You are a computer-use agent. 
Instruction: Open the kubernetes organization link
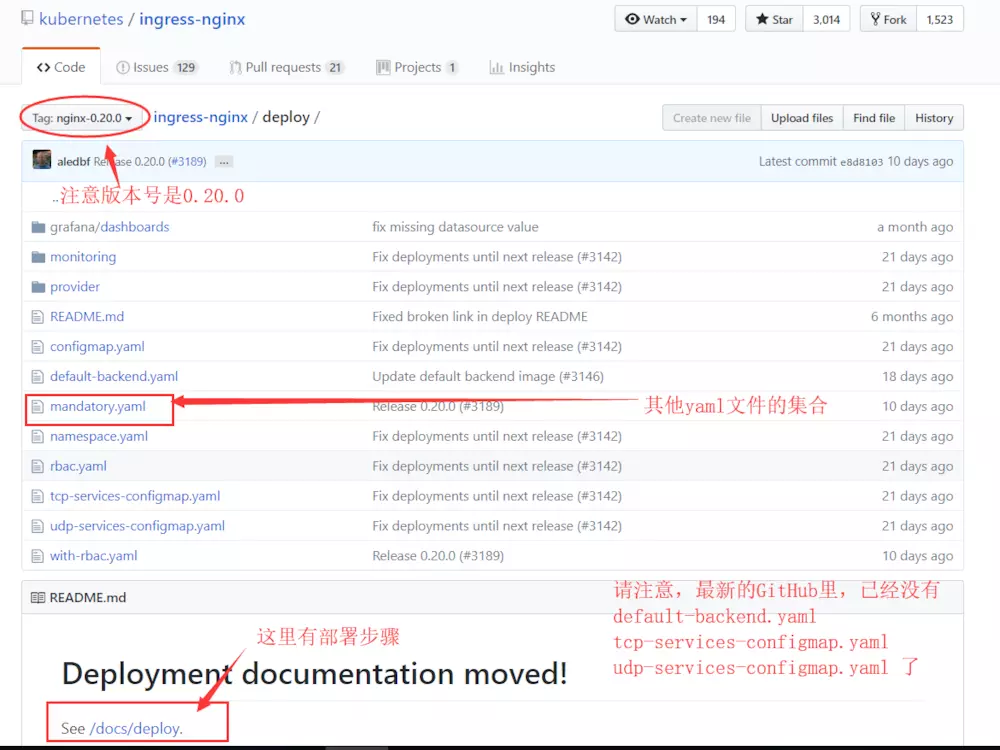point(81,19)
